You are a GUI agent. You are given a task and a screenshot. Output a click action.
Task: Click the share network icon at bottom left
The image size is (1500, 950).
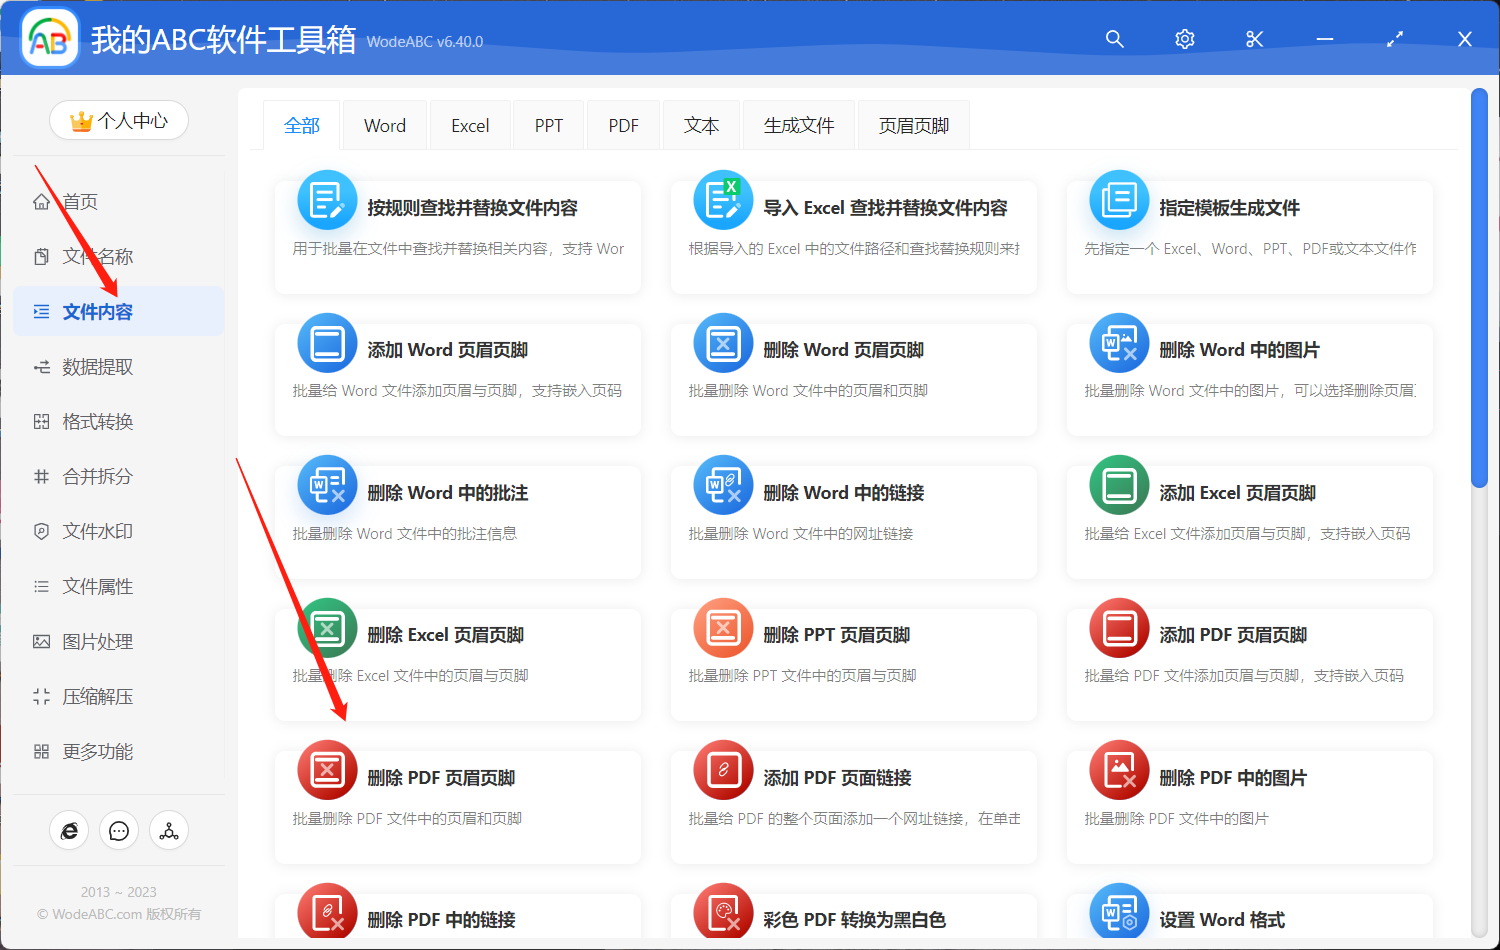click(169, 830)
